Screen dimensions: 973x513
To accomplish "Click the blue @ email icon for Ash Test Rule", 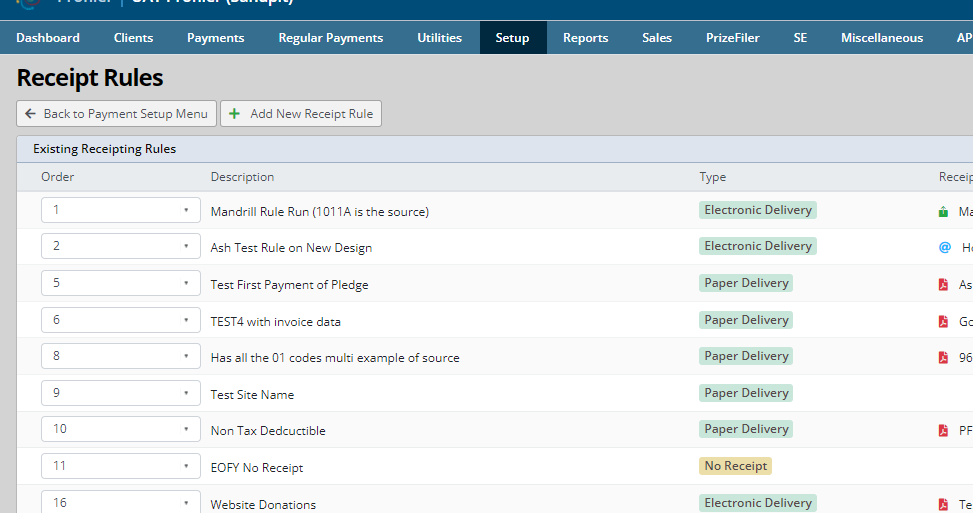I will coord(944,248).
